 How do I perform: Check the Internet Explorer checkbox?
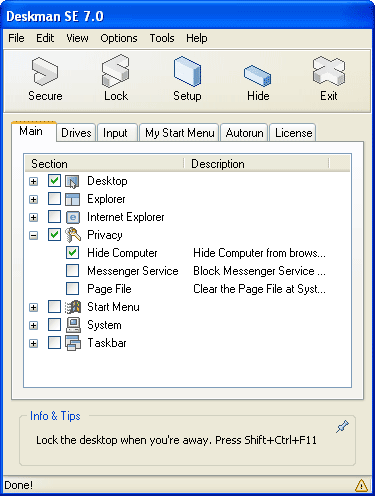[54, 217]
